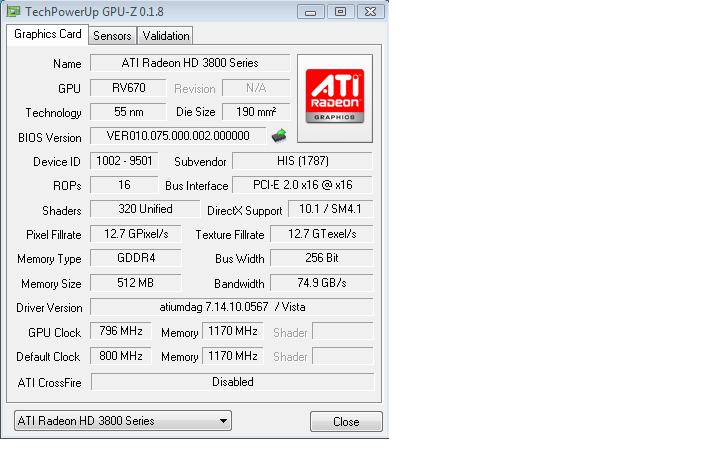This screenshot has height=450, width=720.
Task: Click the Device ID field 1002 - 9501
Action: [x=124, y=161]
